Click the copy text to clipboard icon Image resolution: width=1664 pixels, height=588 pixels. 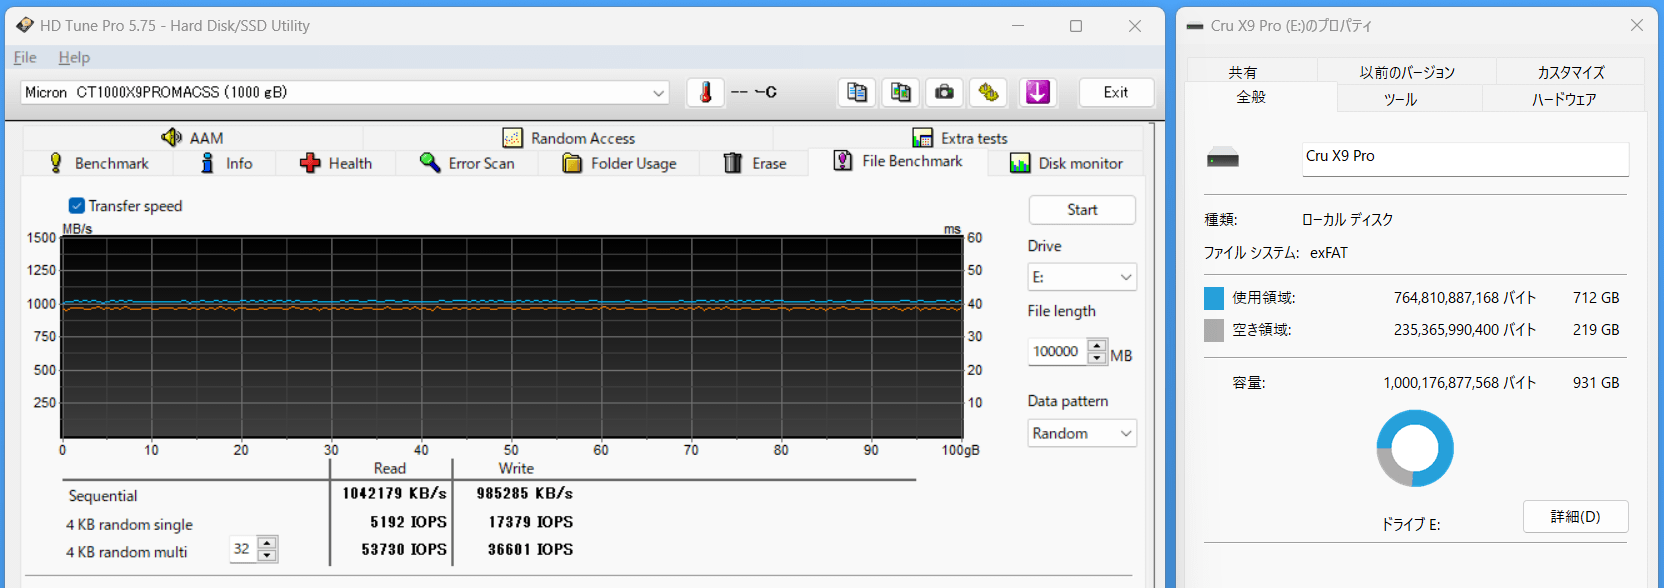pyautogui.click(x=857, y=92)
